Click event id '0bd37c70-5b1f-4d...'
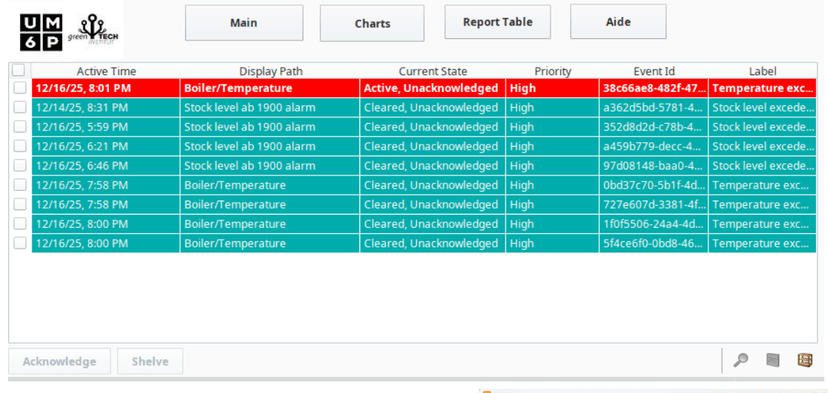 pyautogui.click(x=654, y=185)
